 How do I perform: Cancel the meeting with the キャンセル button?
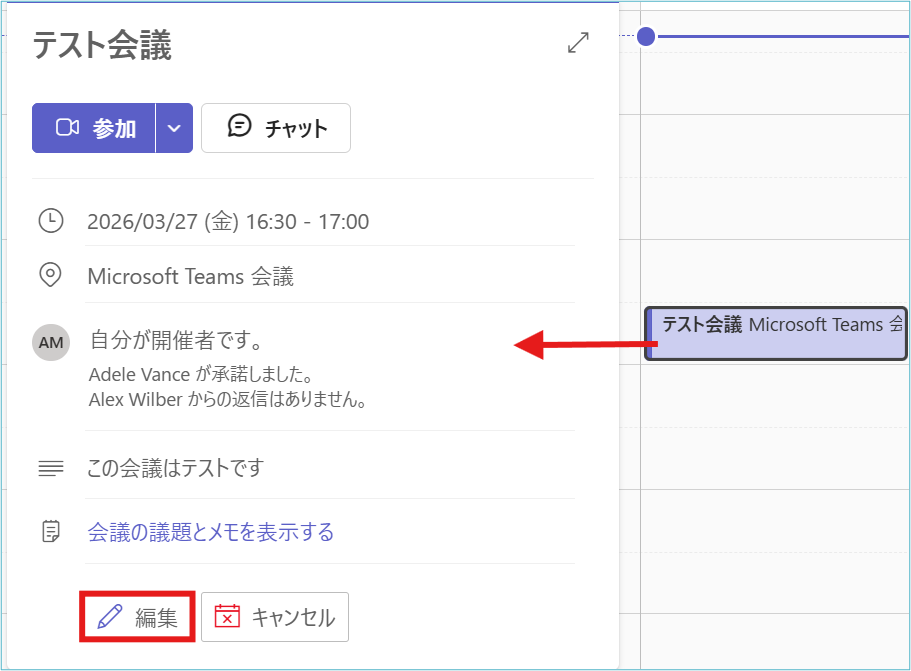[275, 617]
